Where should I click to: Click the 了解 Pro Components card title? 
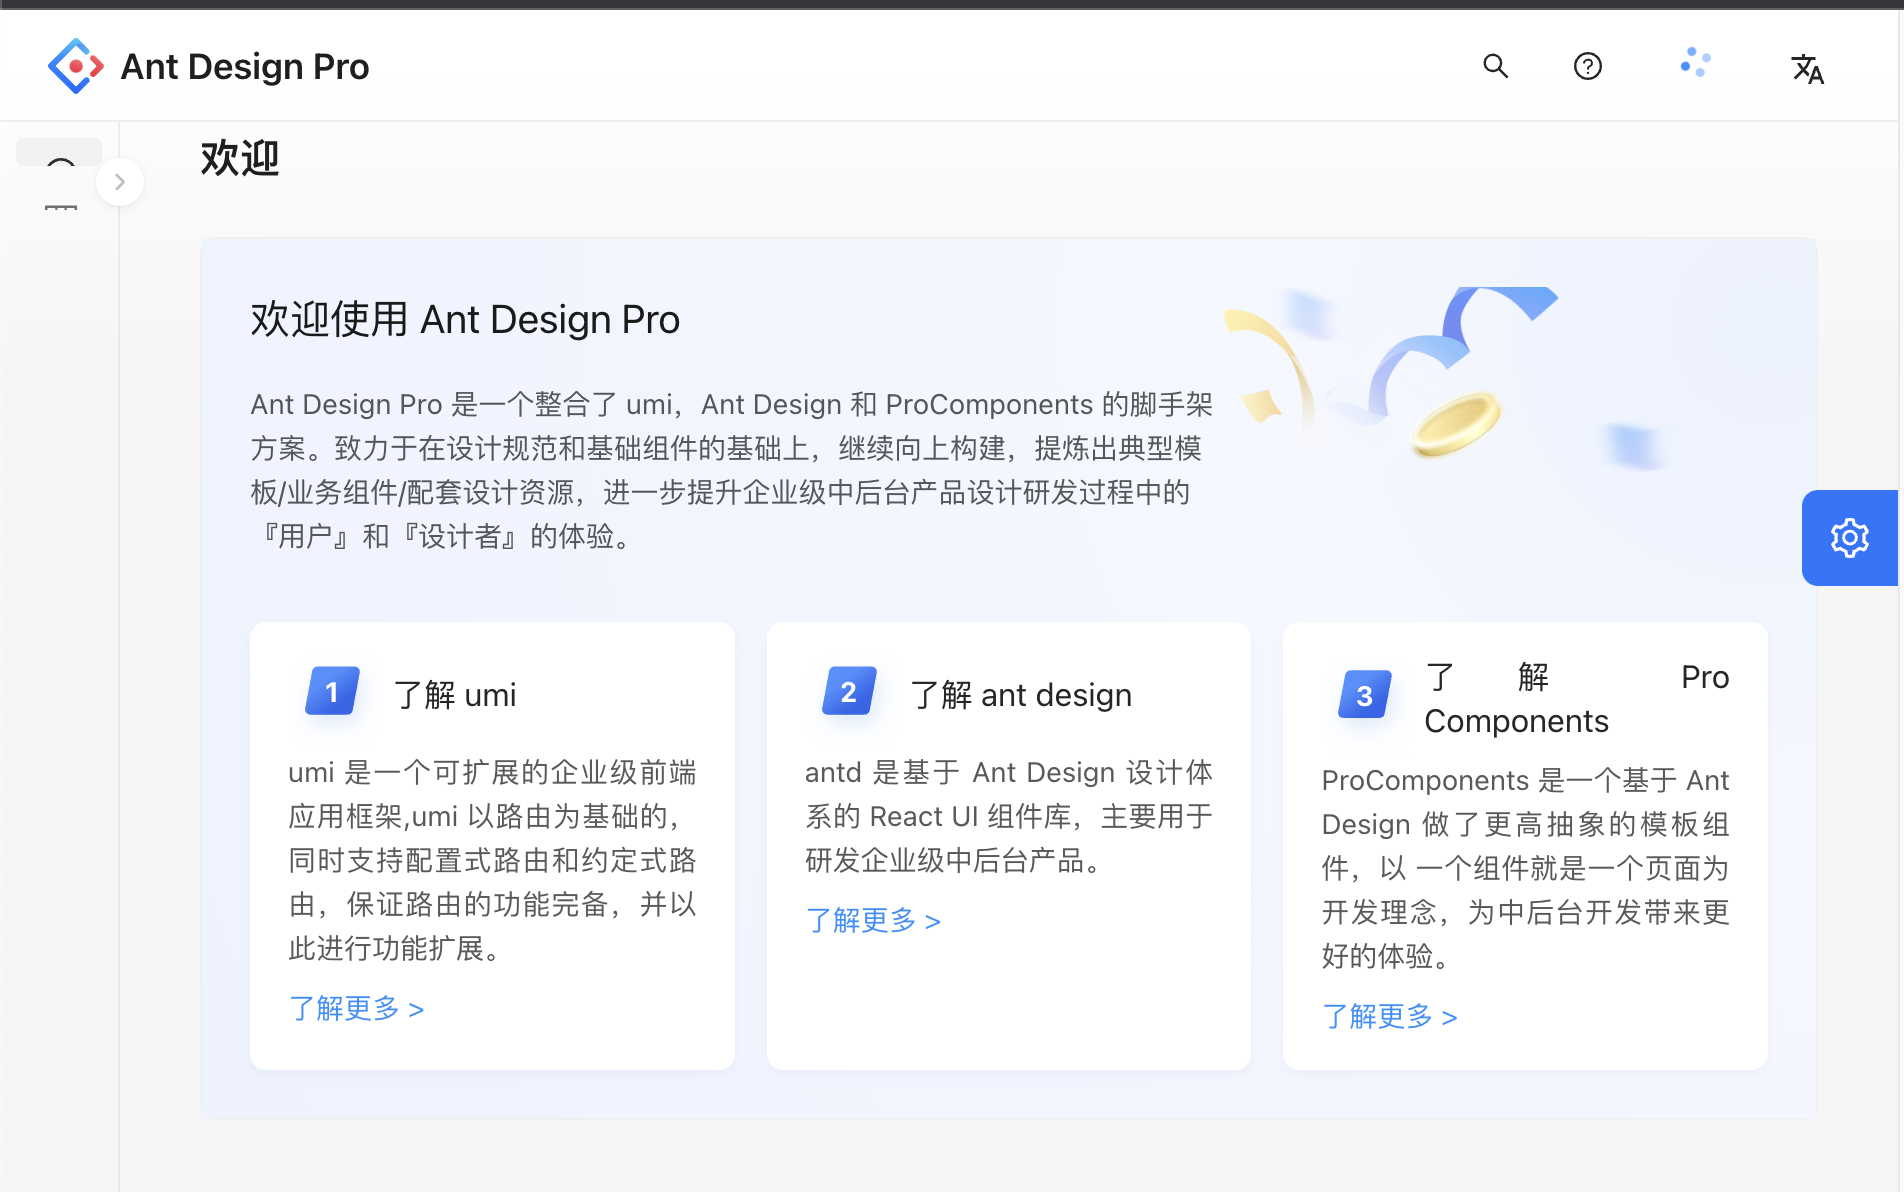click(x=1577, y=699)
